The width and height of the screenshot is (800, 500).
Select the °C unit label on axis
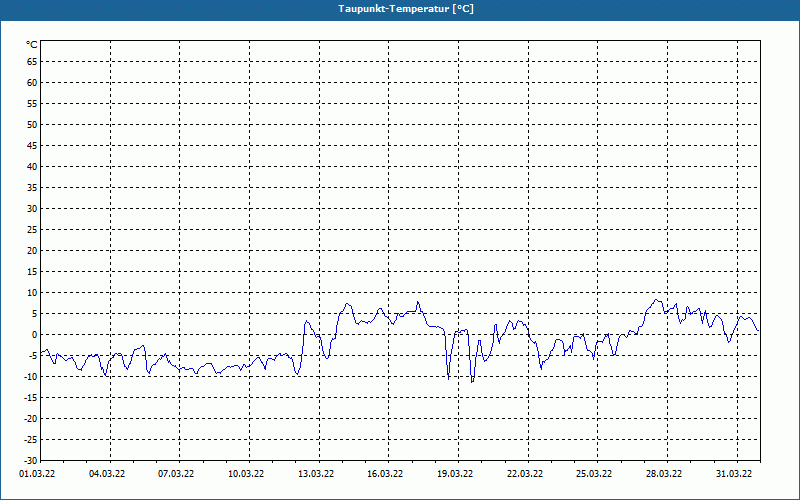click(32, 45)
